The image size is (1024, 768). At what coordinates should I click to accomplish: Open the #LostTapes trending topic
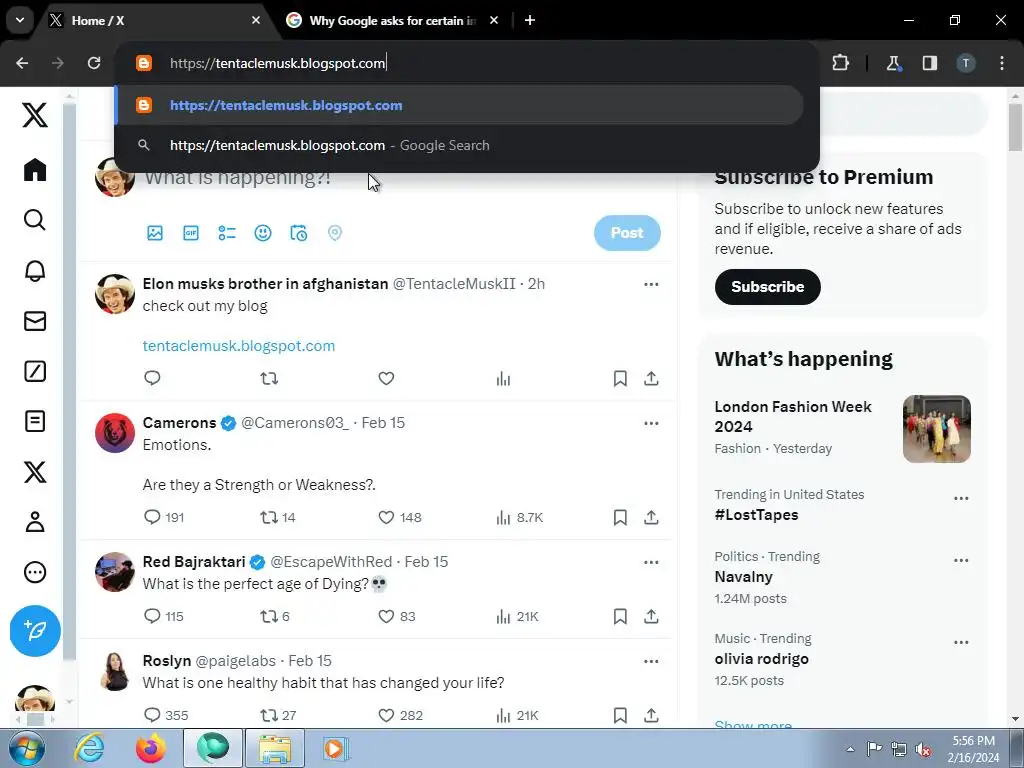756,515
